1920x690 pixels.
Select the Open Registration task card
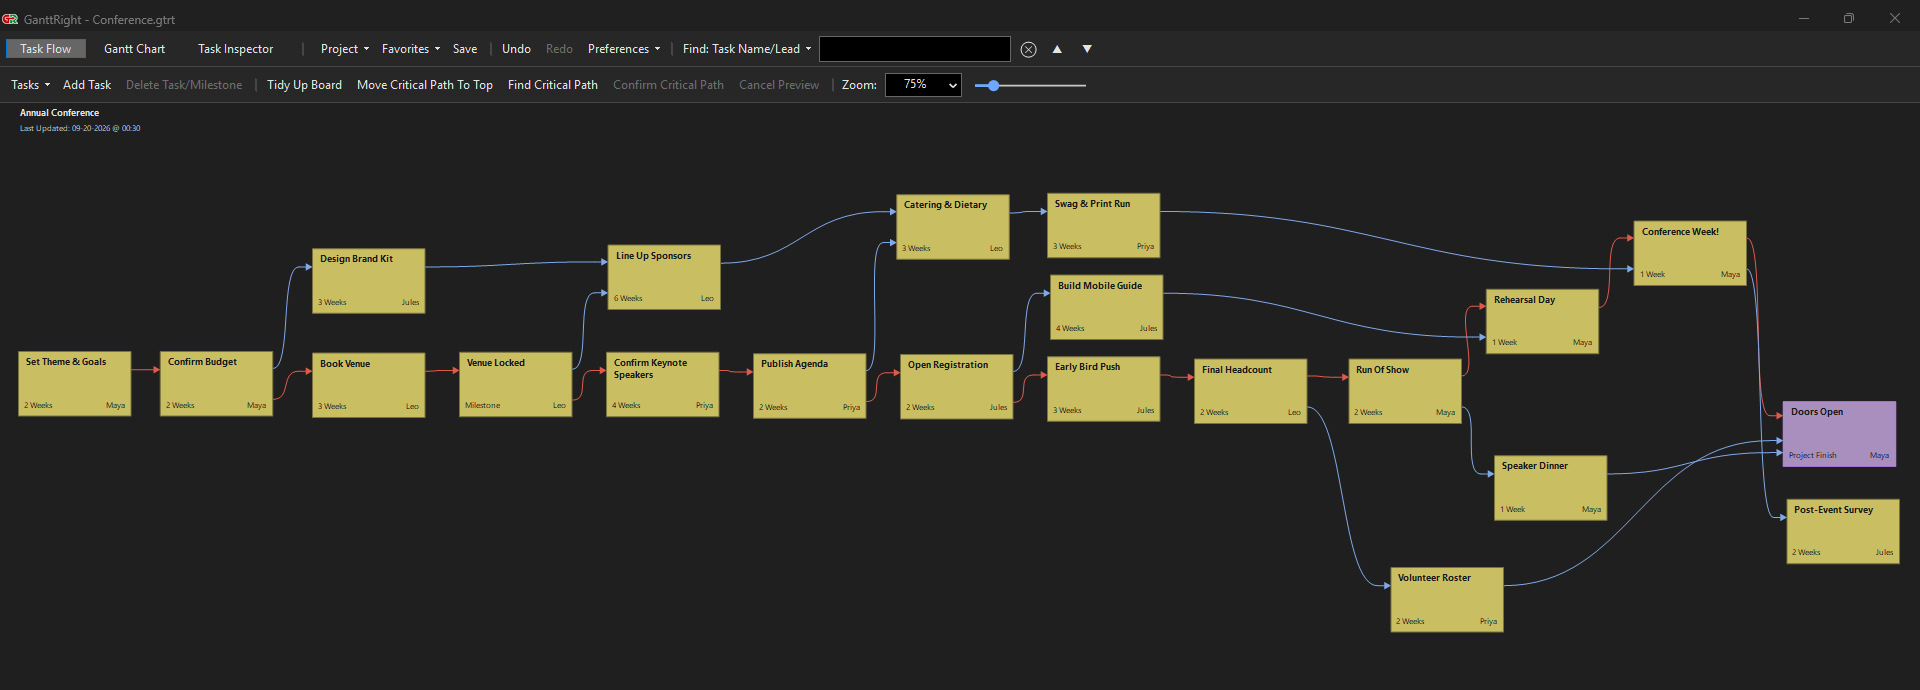pyautogui.click(x=957, y=387)
